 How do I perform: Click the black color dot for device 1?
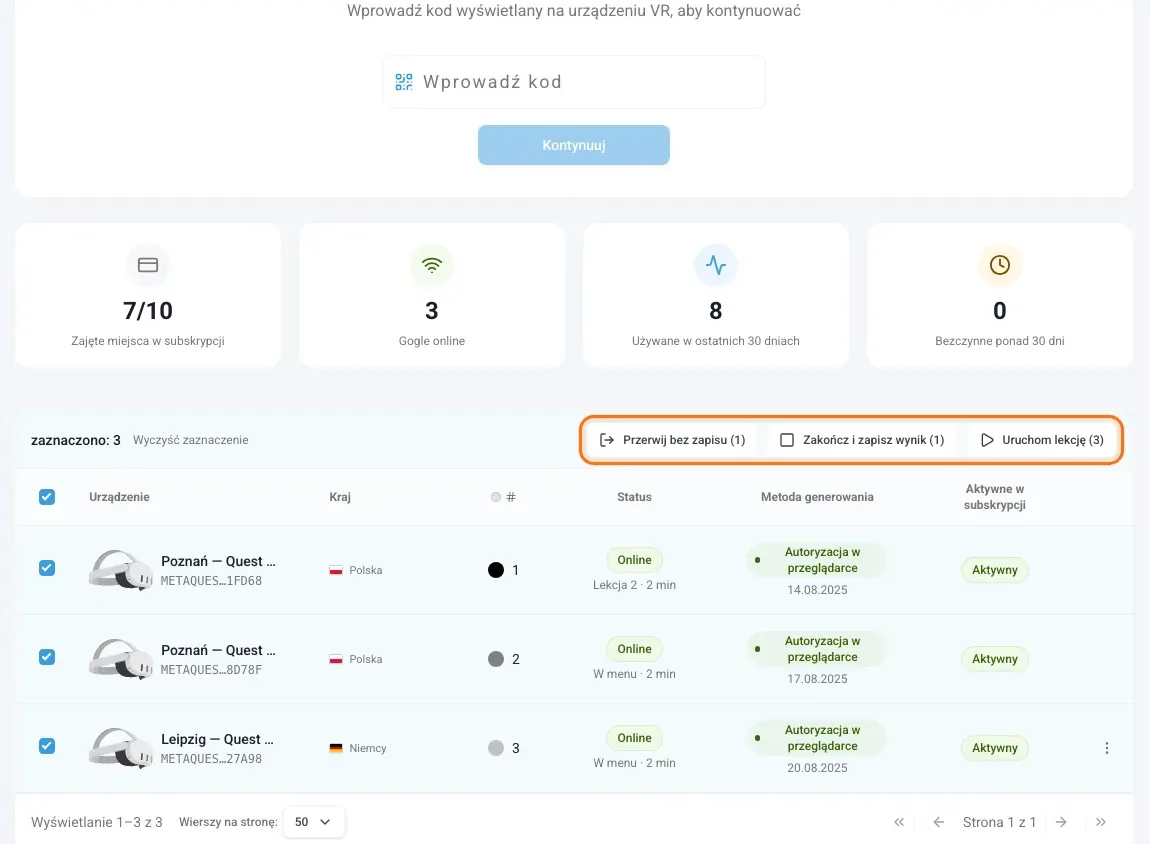pos(496,570)
